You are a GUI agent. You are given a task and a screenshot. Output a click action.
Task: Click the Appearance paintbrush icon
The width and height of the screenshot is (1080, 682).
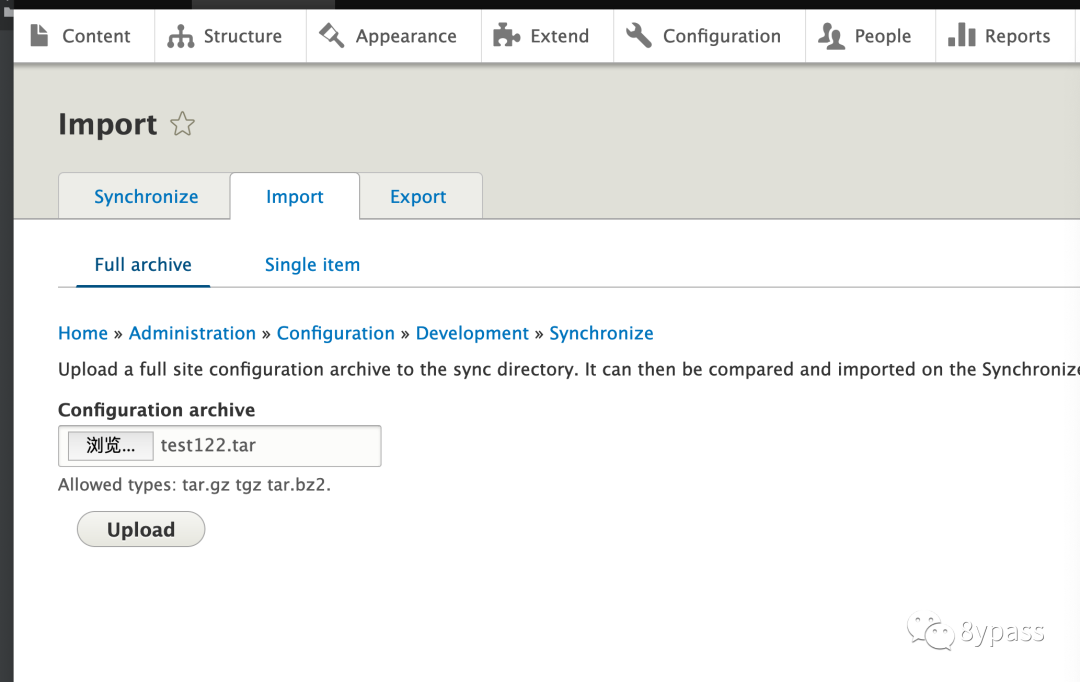(x=331, y=36)
